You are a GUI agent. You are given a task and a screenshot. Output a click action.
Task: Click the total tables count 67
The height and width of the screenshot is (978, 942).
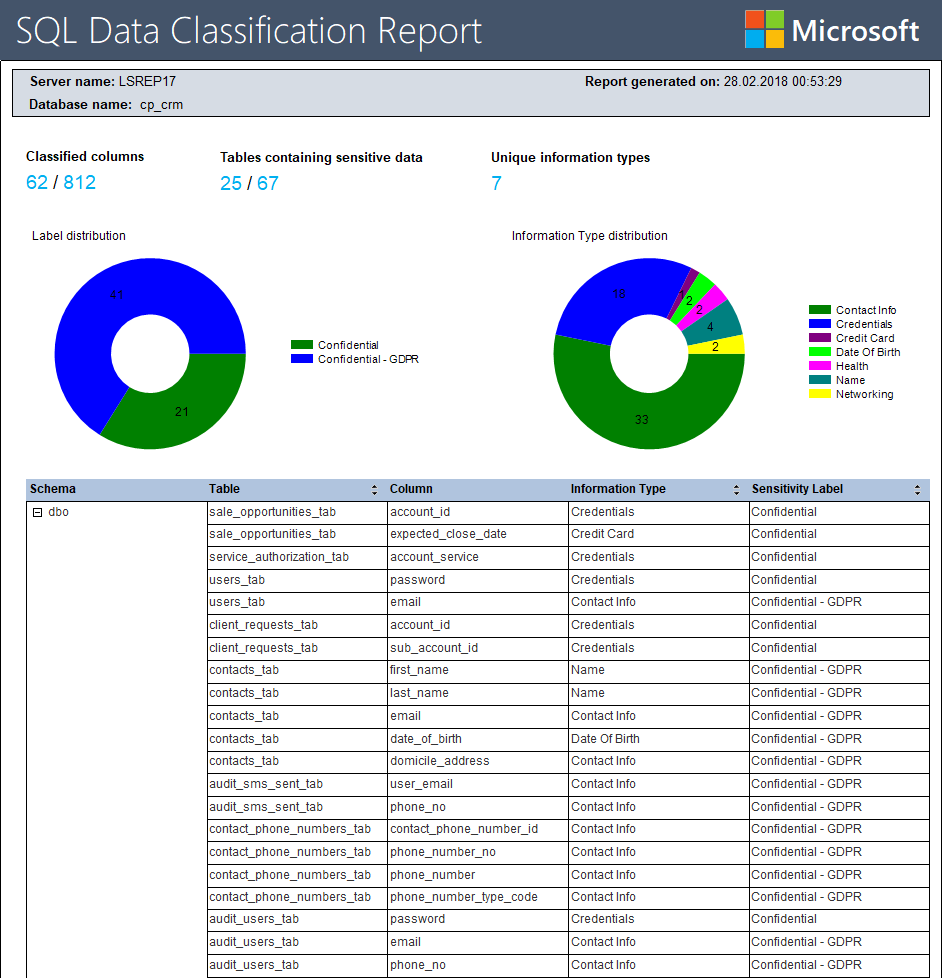pos(268,183)
